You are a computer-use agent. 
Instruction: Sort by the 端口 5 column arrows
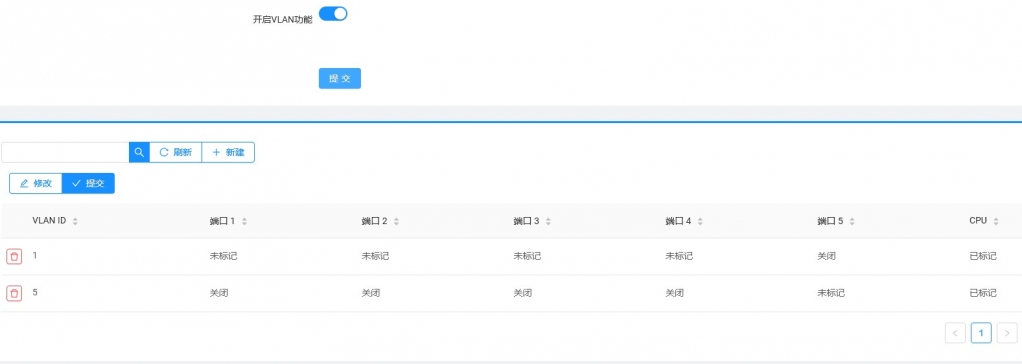click(852, 221)
